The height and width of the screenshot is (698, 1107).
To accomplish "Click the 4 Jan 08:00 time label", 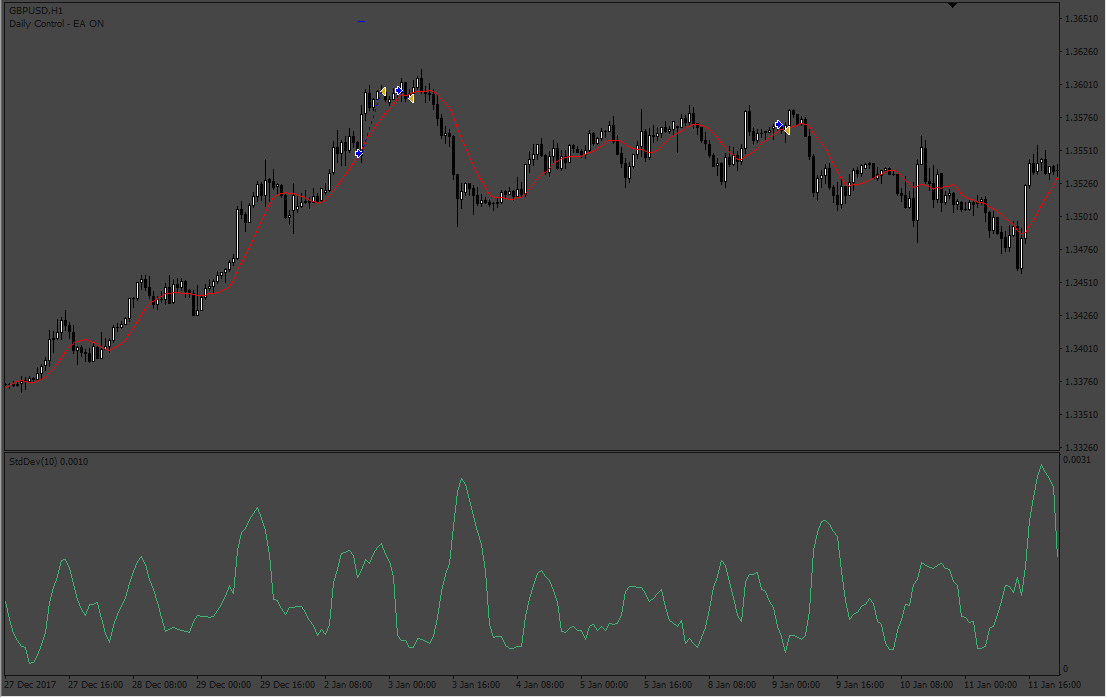I will 540,685.
